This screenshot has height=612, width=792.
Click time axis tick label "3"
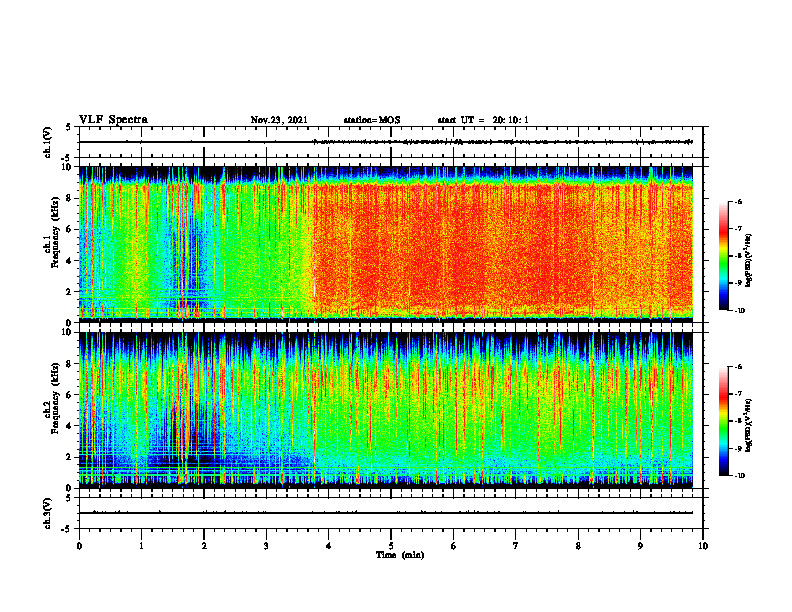266,546
